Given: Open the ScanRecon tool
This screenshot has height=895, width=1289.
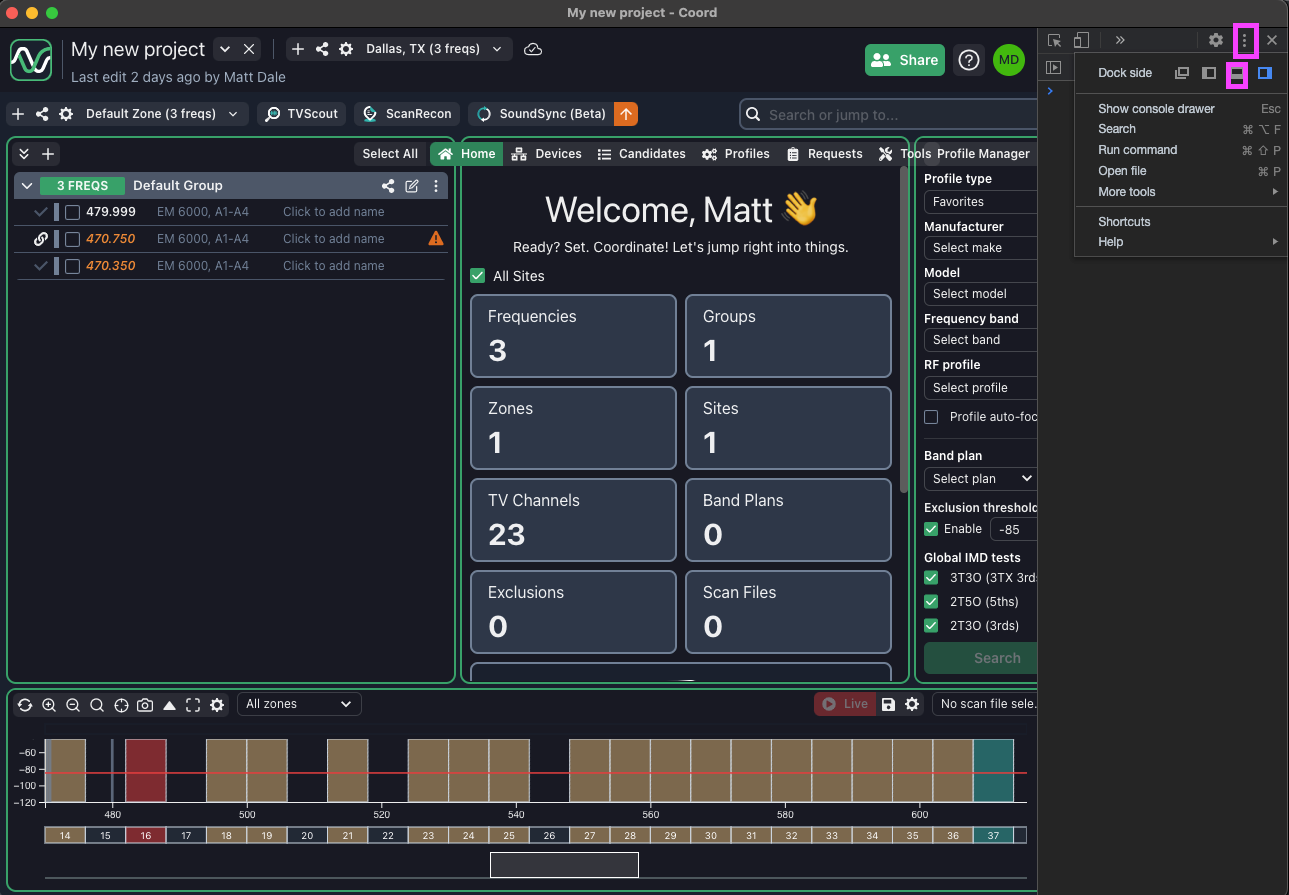Looking at the screenshot, I should (408, 114).
